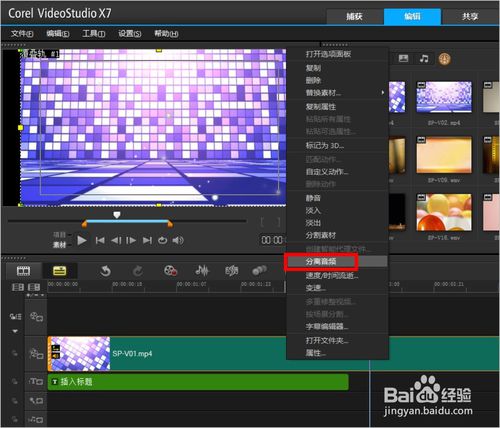Toggle repeat playback loop icon
The image size is (500, 428).
[162, 240]
